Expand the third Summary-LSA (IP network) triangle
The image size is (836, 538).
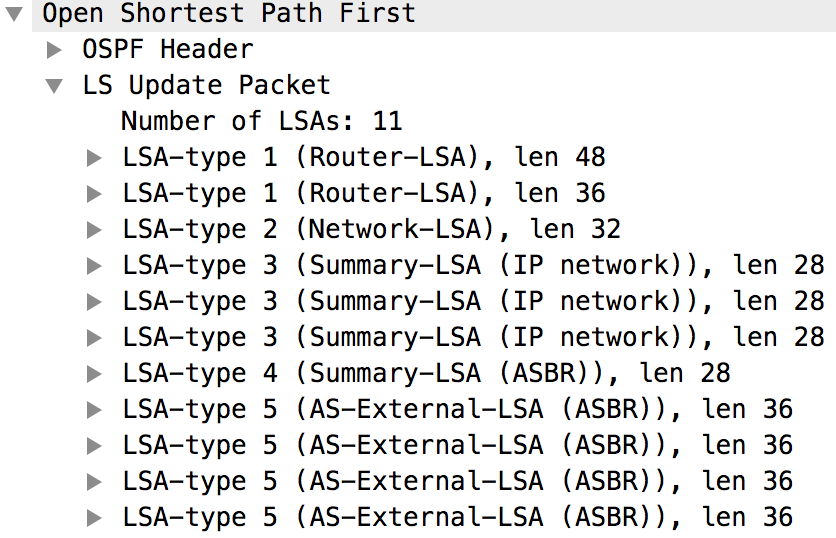coord(95,338)
